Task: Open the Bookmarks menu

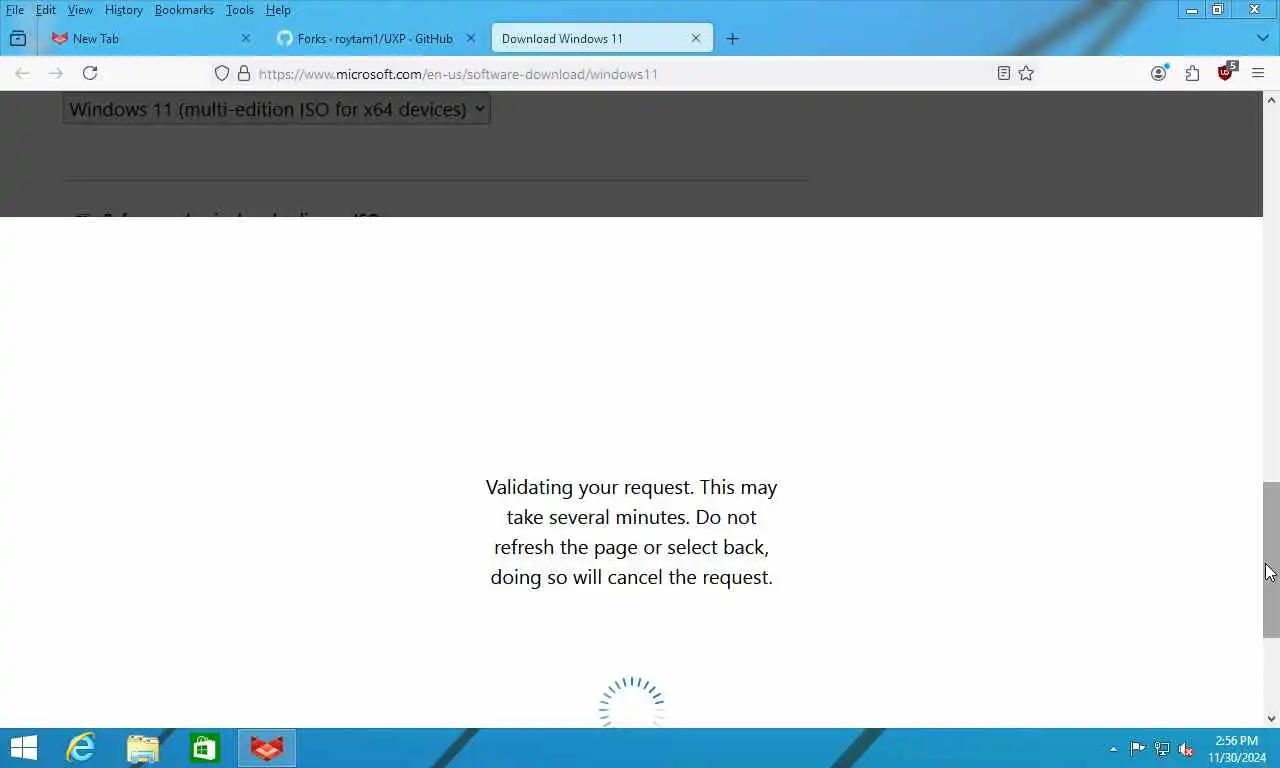Action: click(x=184, y=10)
